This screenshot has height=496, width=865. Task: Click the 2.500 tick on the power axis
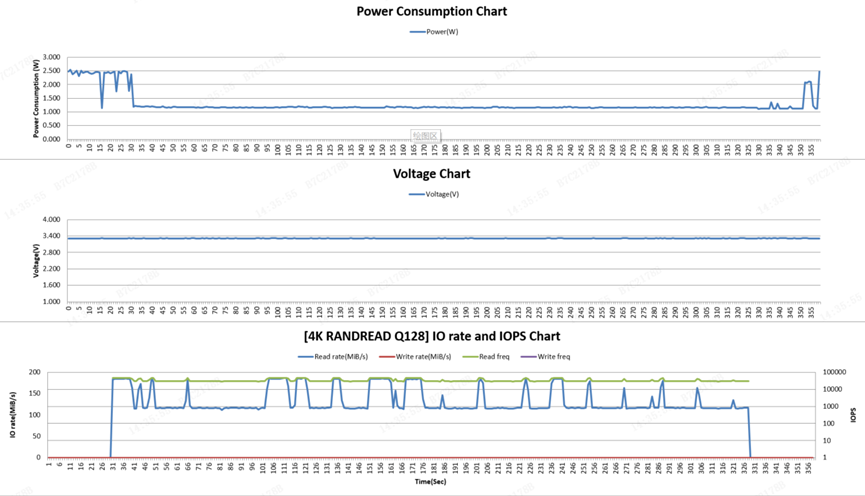[51, 71]
